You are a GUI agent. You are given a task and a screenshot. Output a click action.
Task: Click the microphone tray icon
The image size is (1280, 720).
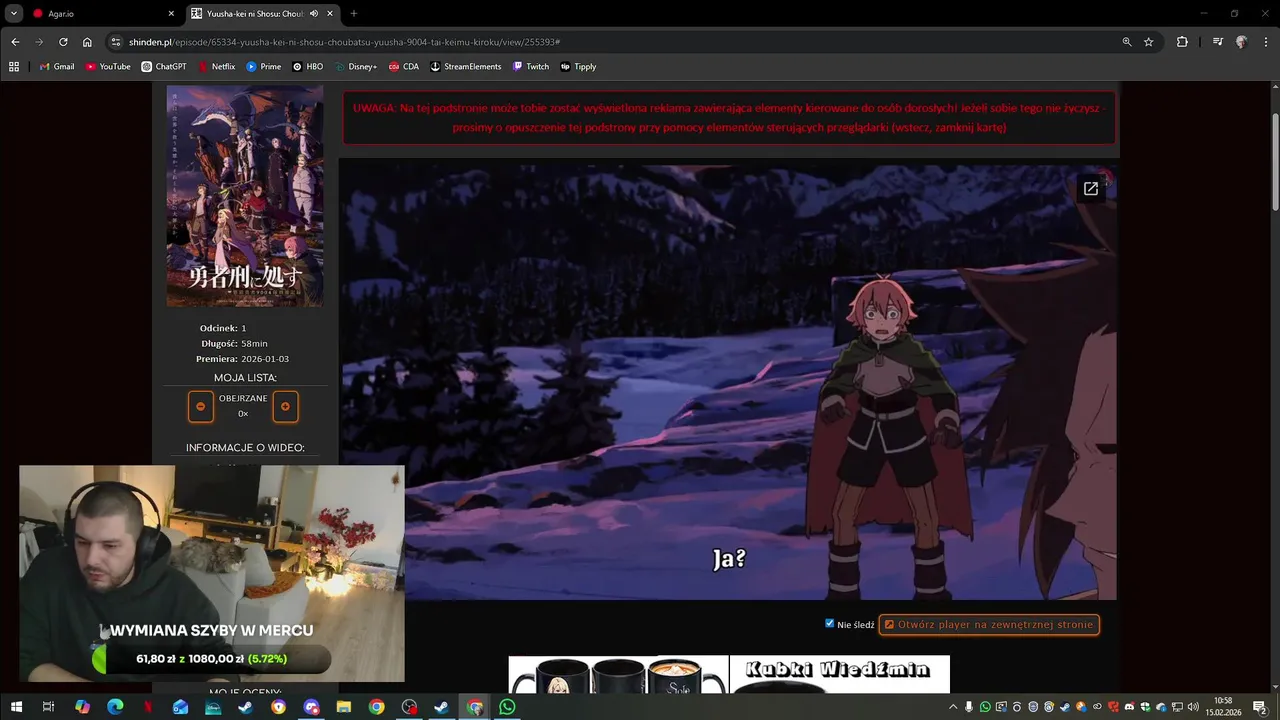pos(969,707)
